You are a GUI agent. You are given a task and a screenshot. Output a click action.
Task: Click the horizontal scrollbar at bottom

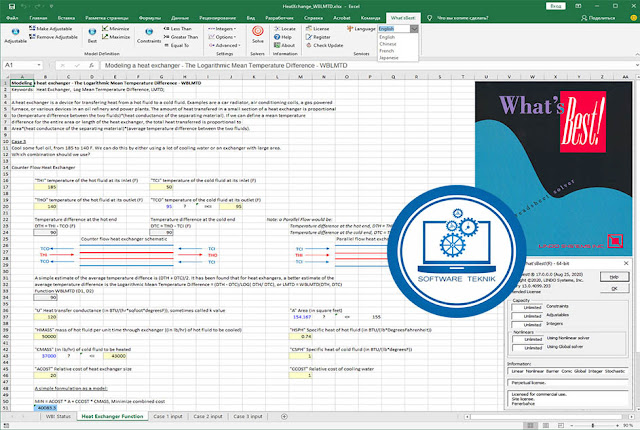coord(548,417)
